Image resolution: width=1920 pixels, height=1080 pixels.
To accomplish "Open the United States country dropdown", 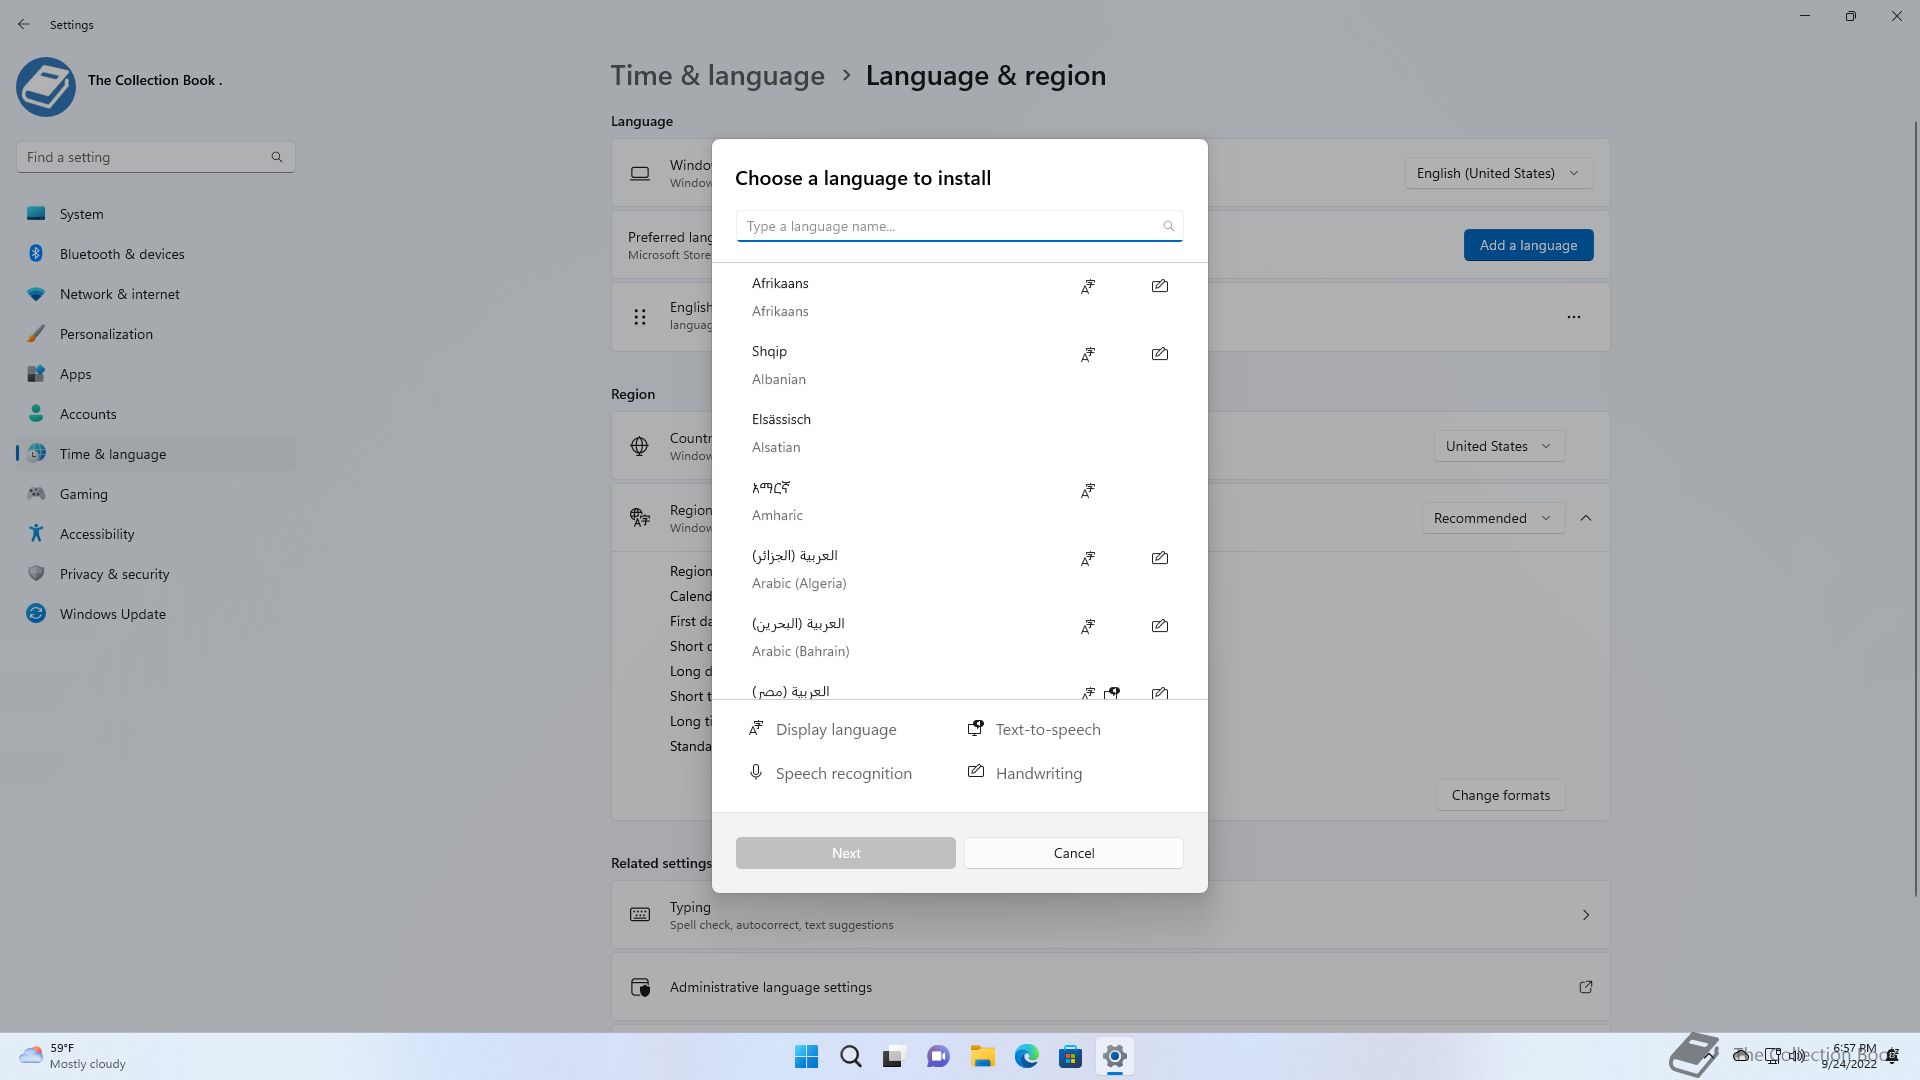I will coord(1498,446).
